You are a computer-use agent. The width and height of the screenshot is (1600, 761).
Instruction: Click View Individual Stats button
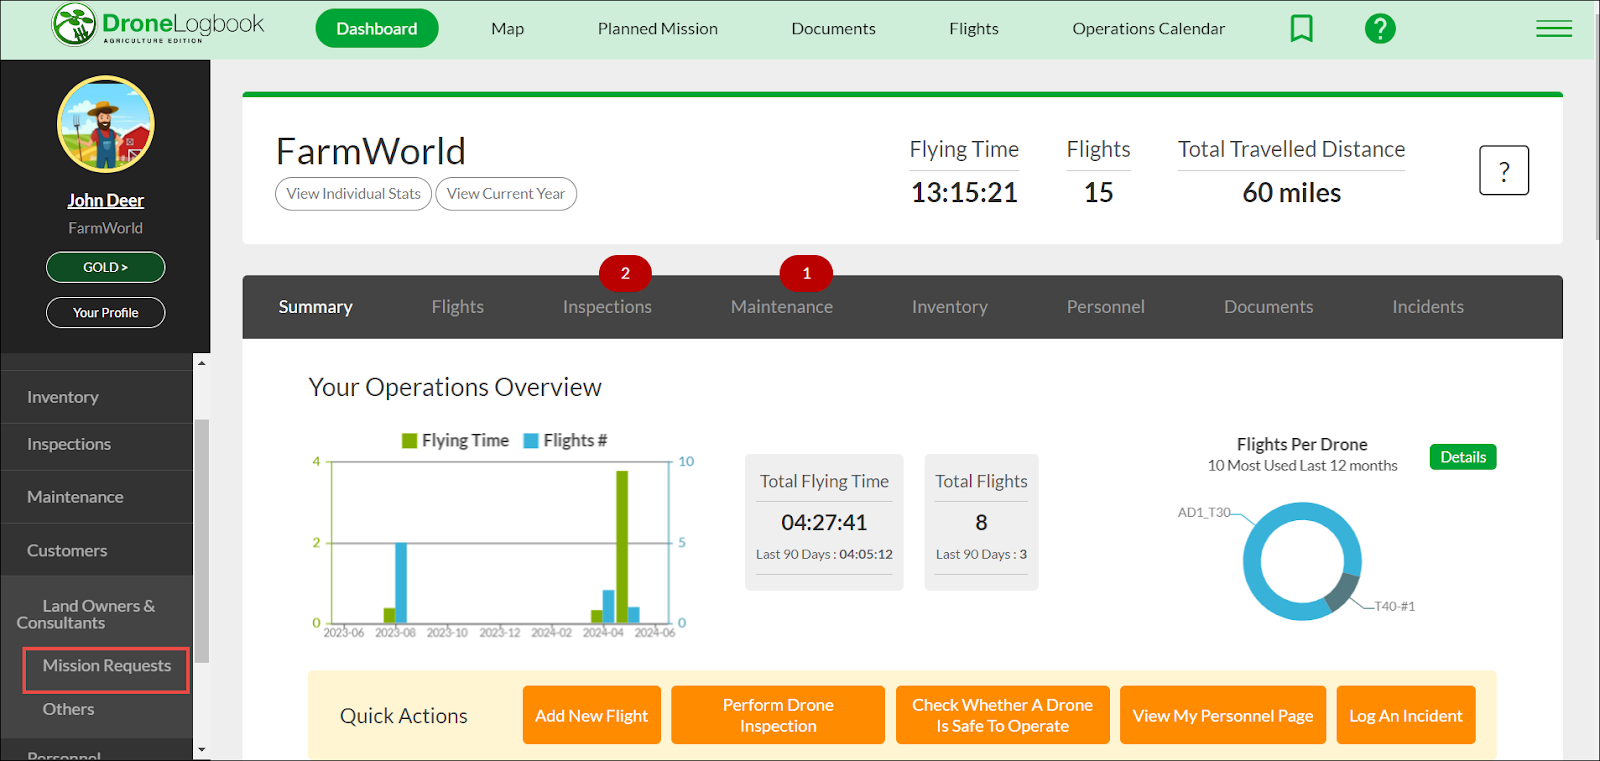point(353,194)
